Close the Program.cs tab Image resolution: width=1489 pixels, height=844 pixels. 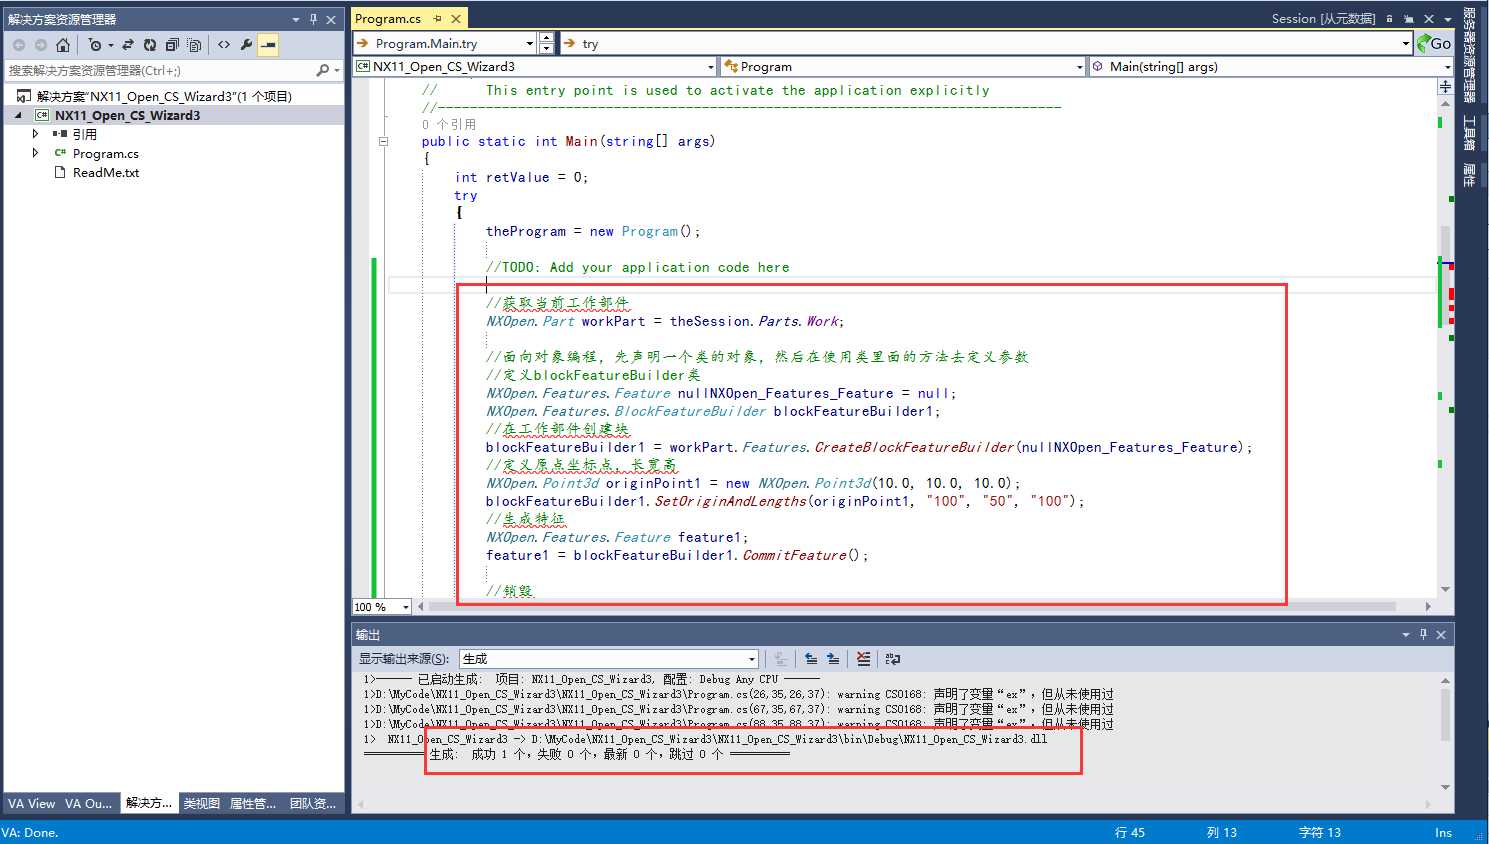(456, 18)
